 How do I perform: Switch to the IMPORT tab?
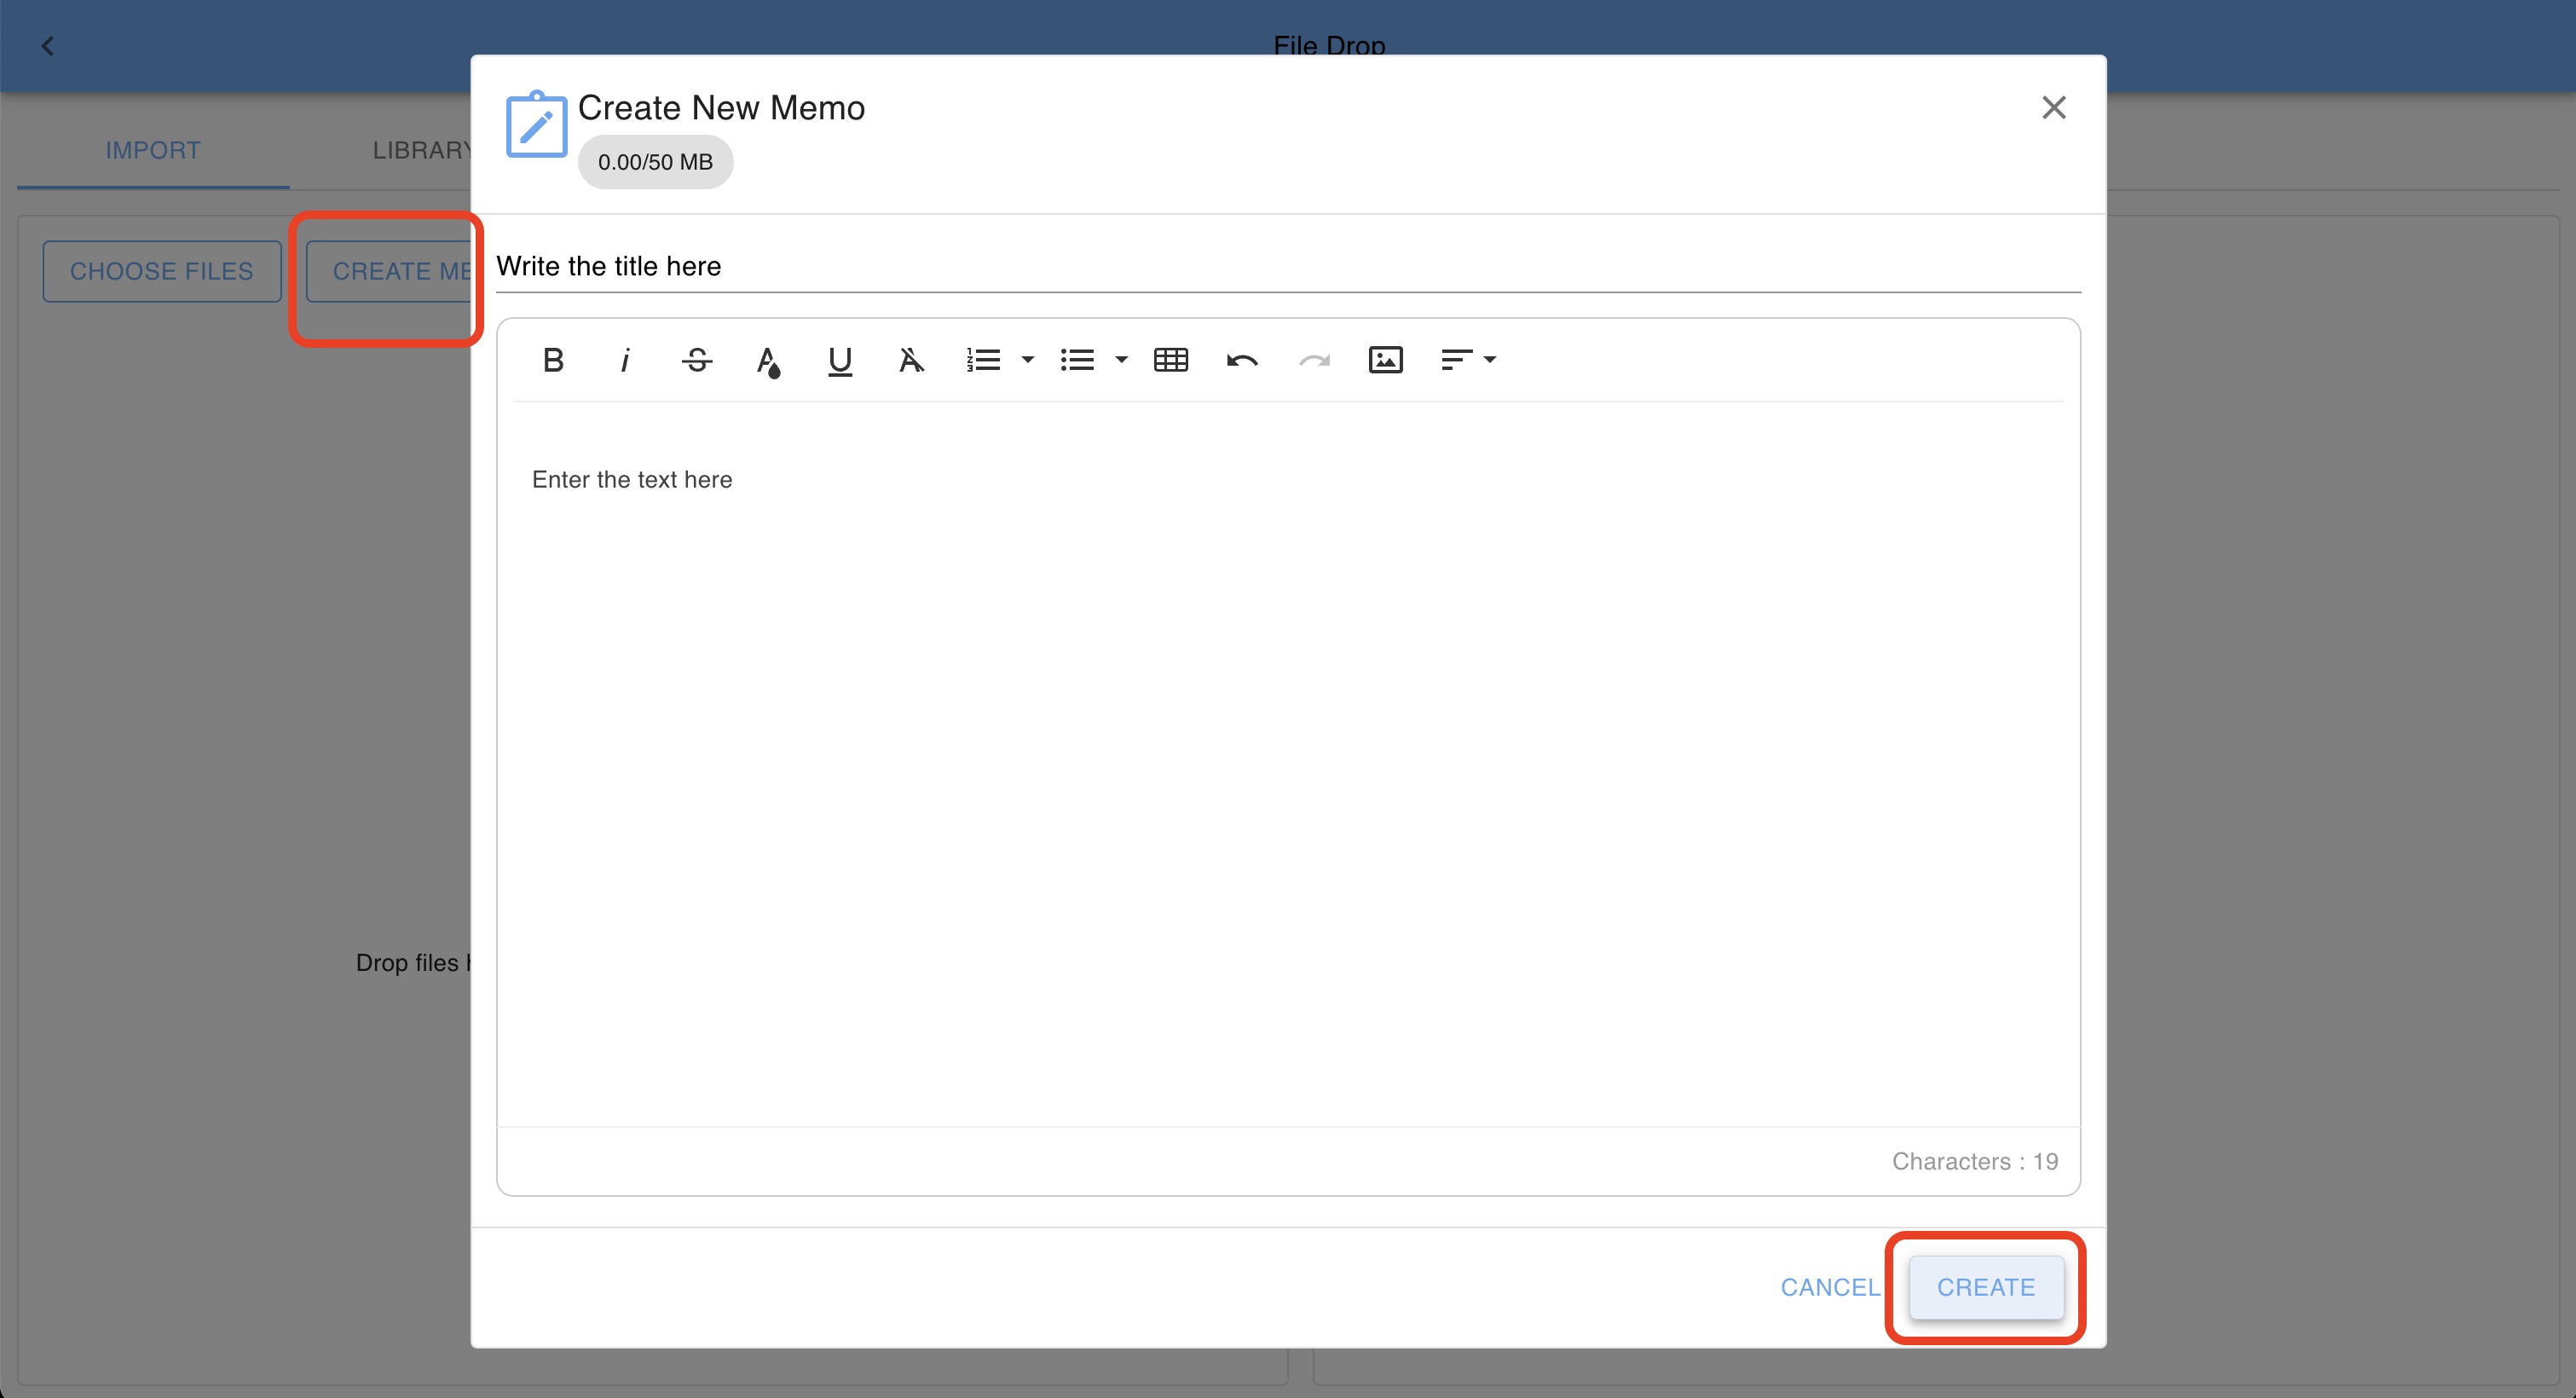(x=153, y=150)
